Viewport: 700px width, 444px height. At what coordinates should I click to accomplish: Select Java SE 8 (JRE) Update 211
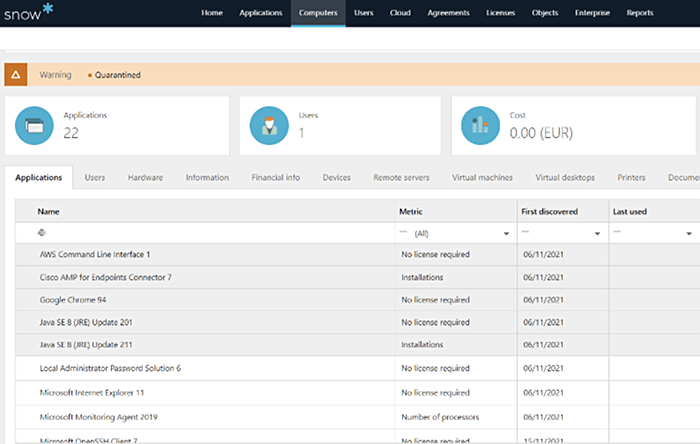(x=357, y=344)
